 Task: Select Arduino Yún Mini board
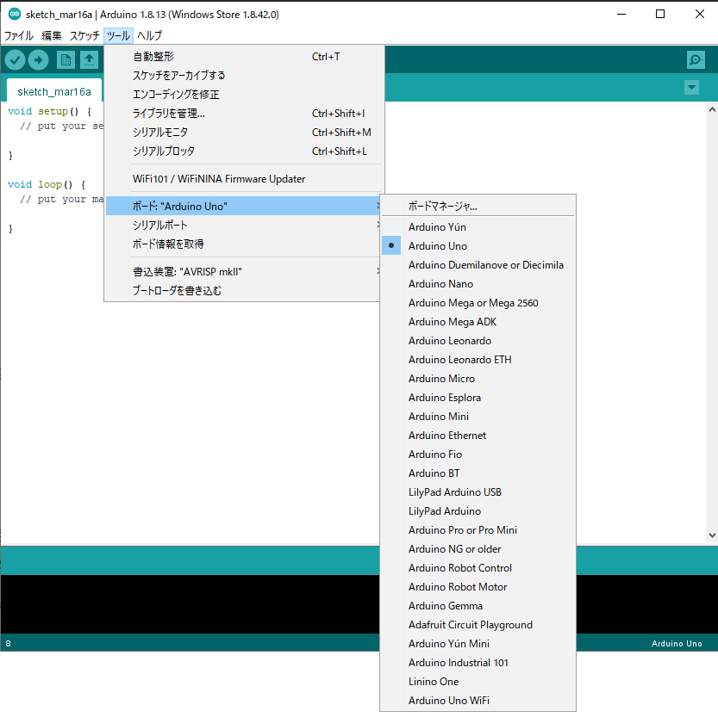478,643
